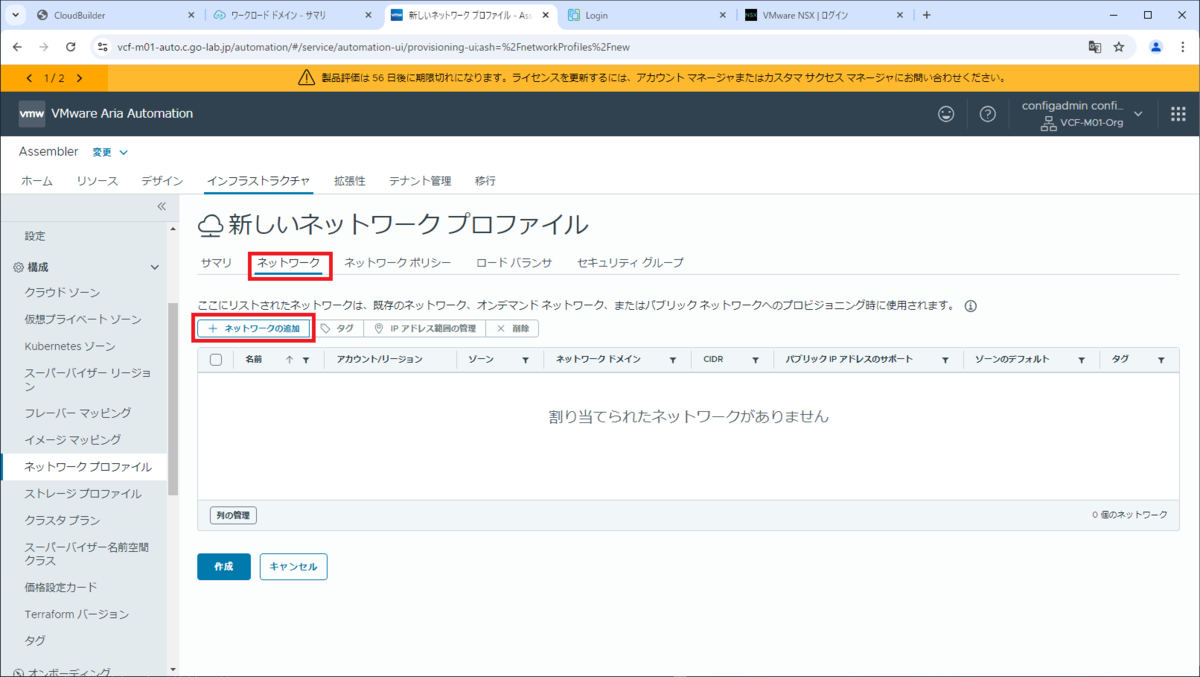Sort the 名前 column ascending arrow
1200x677 pixels.
[290, 360]
